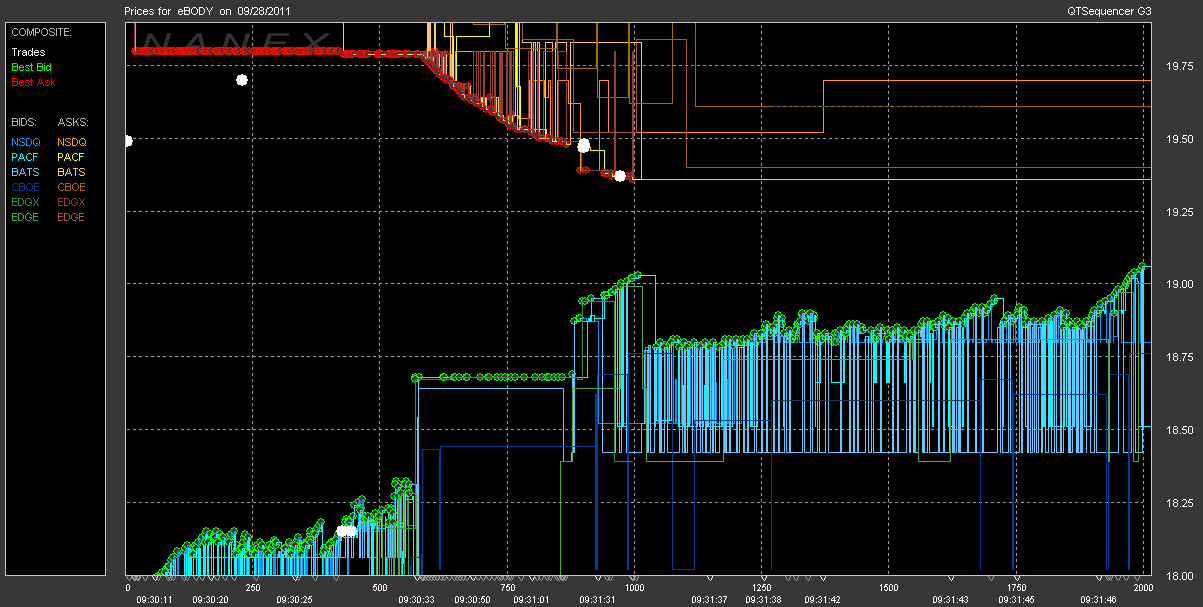
Task: Click the 19.50 price axis label
Action: click(x=1180, y=139)
